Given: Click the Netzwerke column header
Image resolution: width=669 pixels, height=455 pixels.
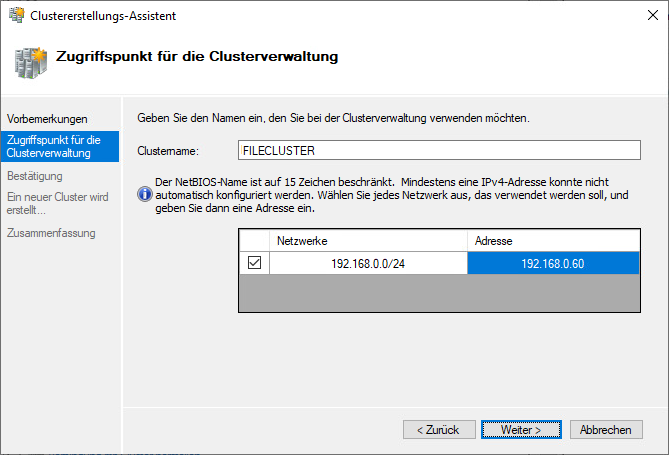Looking at the screenshot, I should point(368,241).
